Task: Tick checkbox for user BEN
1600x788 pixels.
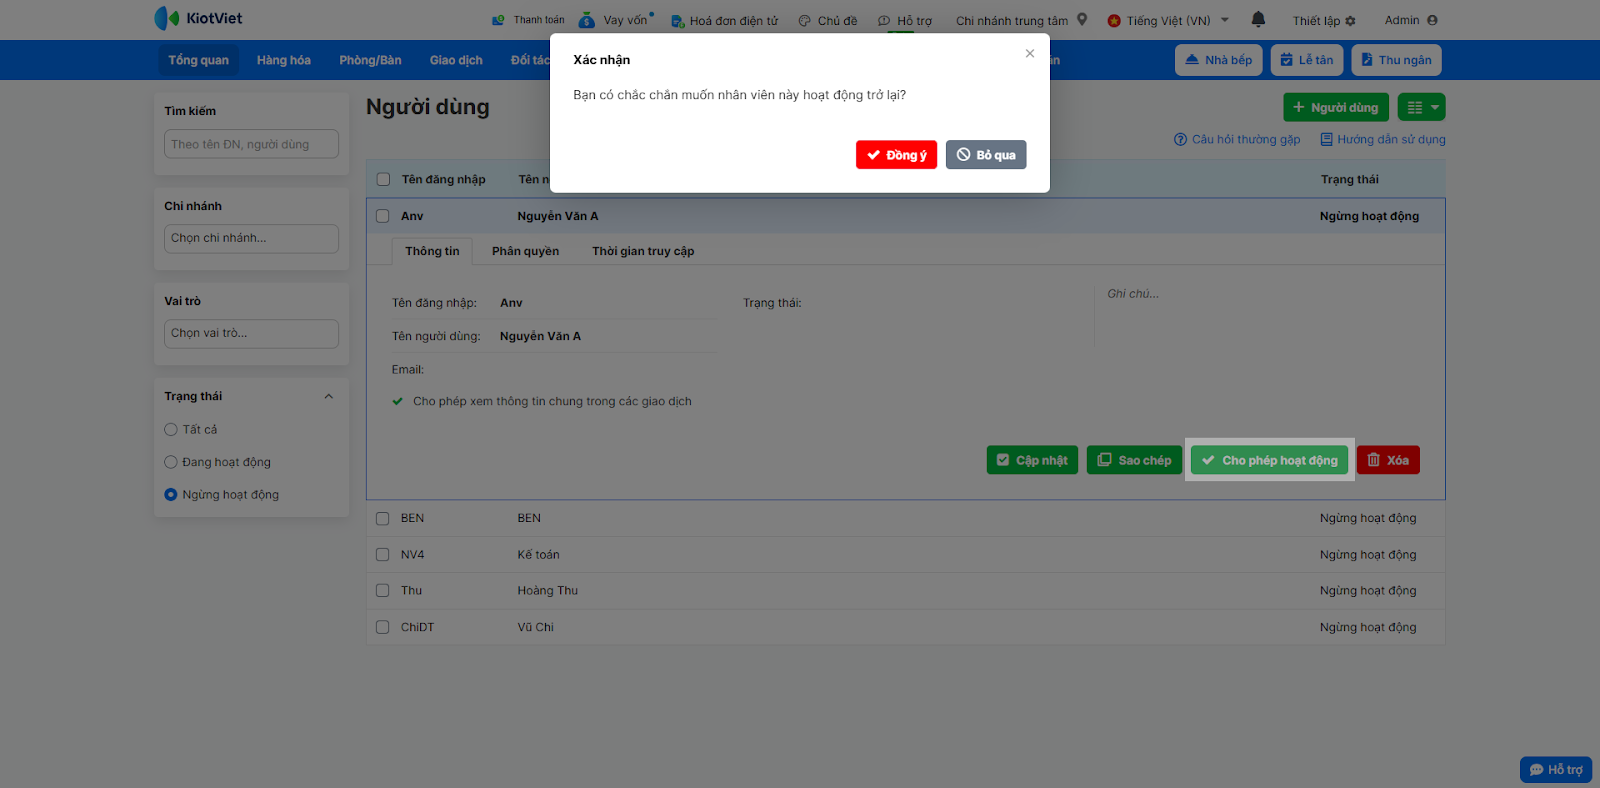Action: tap(382, 518)
